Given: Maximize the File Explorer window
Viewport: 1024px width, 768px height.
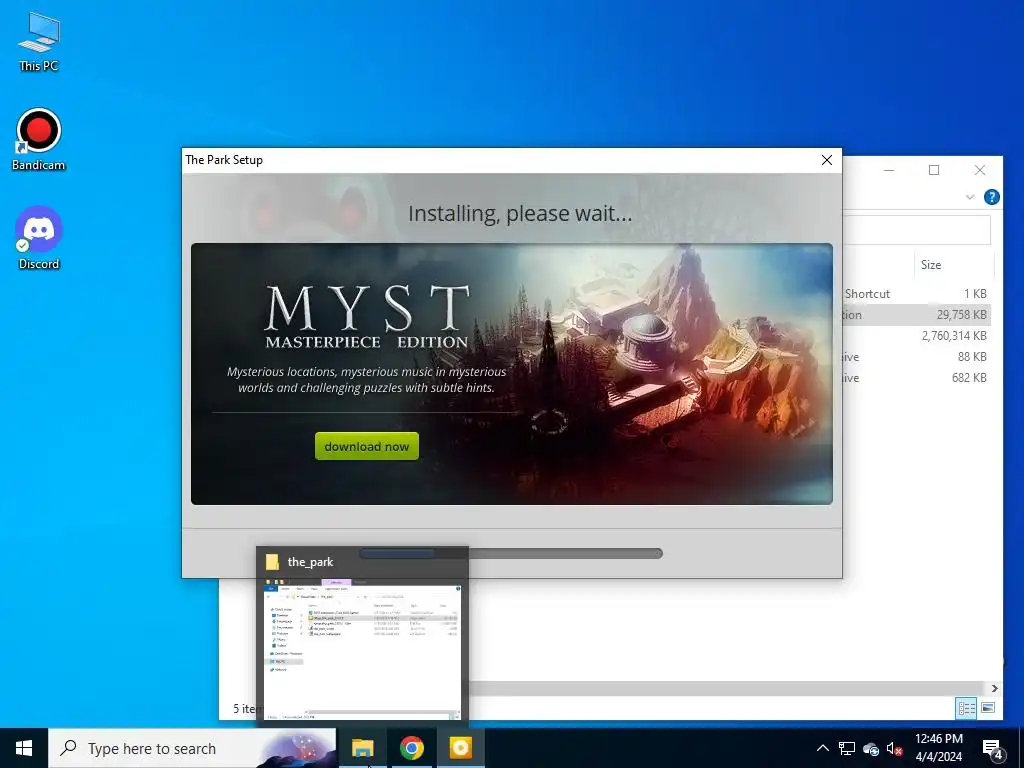Looking at the screenshot, I should pyautogui.click(x=934, y=170).
